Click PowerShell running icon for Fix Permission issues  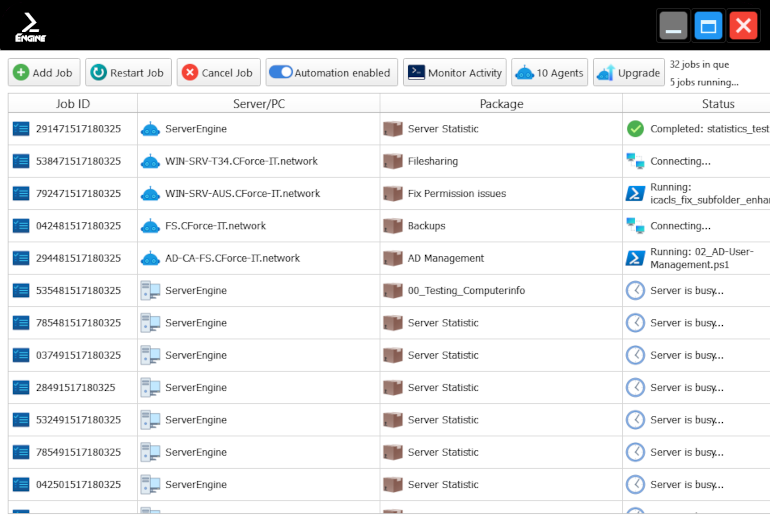(635, 194)
